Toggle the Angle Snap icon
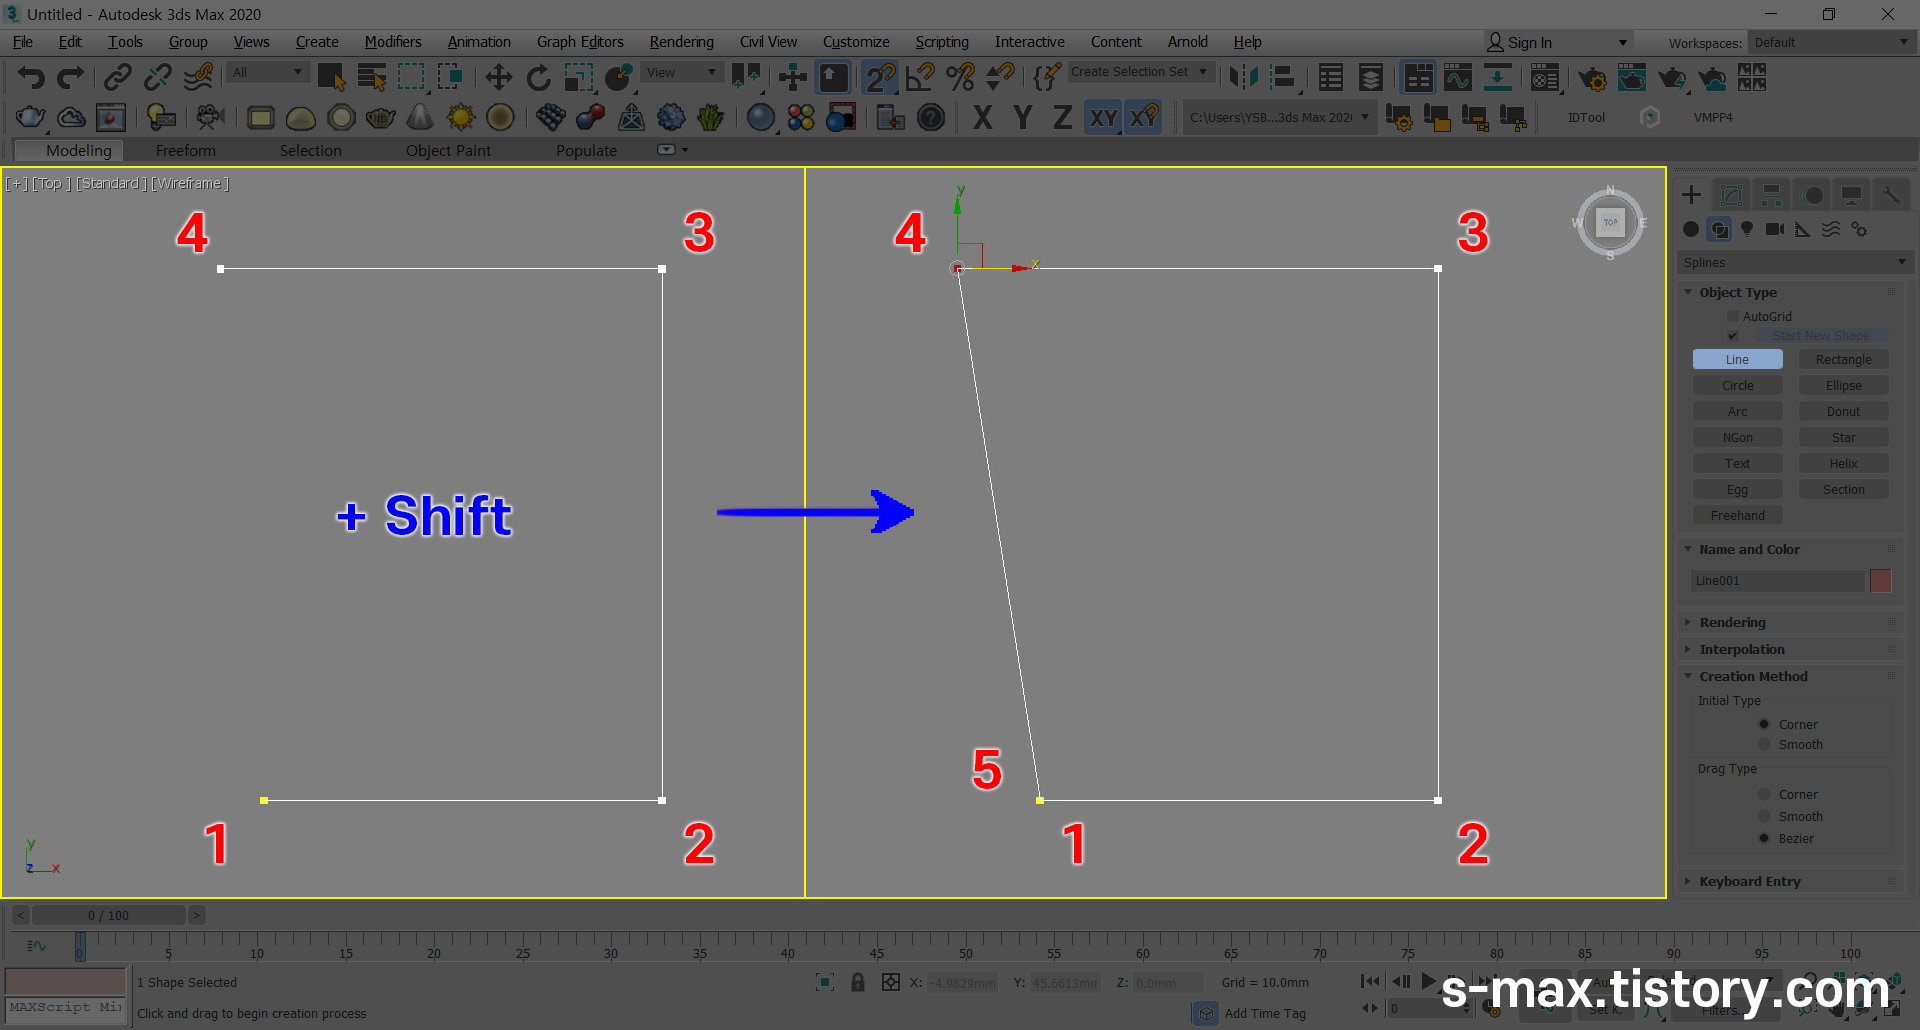 tap(920, 77)
